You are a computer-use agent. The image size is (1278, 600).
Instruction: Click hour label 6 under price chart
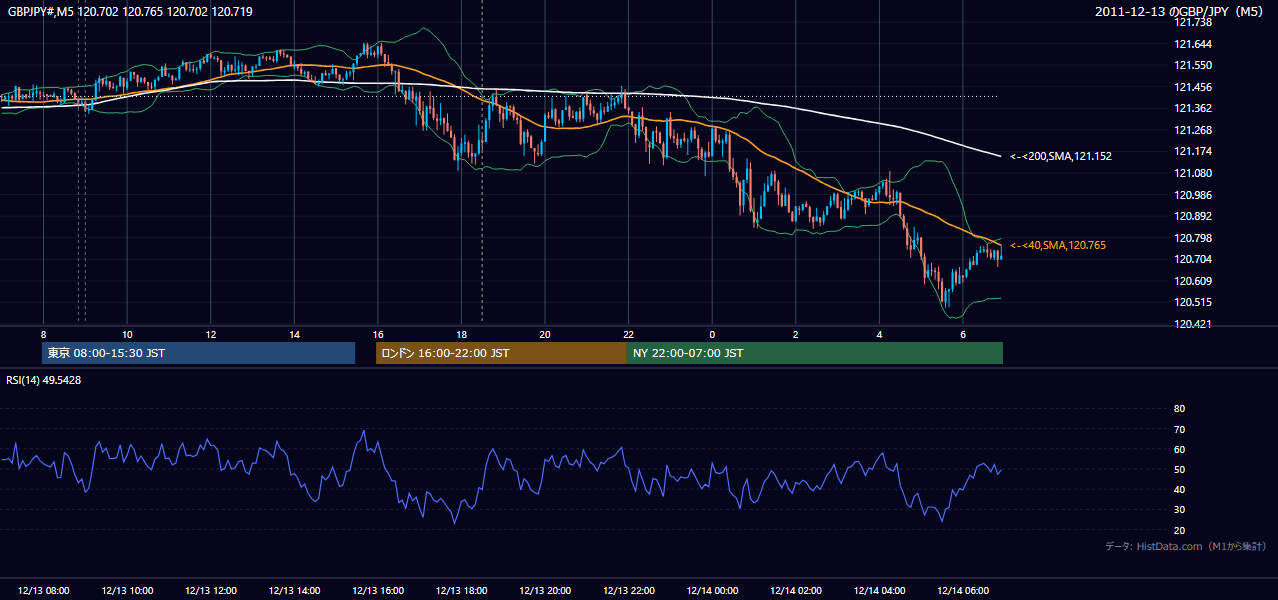pyautogui.click(x=962, y=334)
